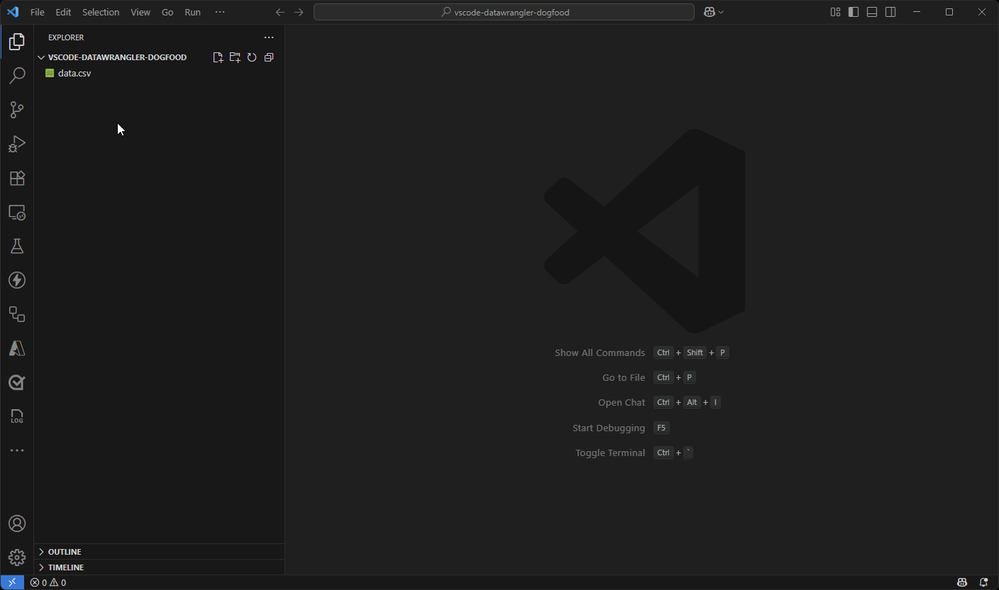Open the Remote Explorer view
The image size is (999, 590).
click(17, 212)
